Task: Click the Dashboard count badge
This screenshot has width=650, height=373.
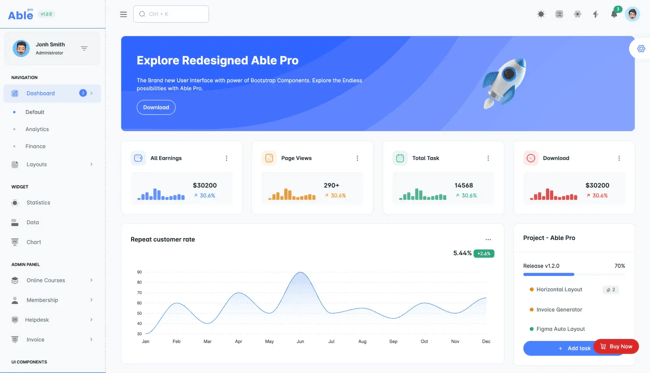Action: (x=83, y=93)
